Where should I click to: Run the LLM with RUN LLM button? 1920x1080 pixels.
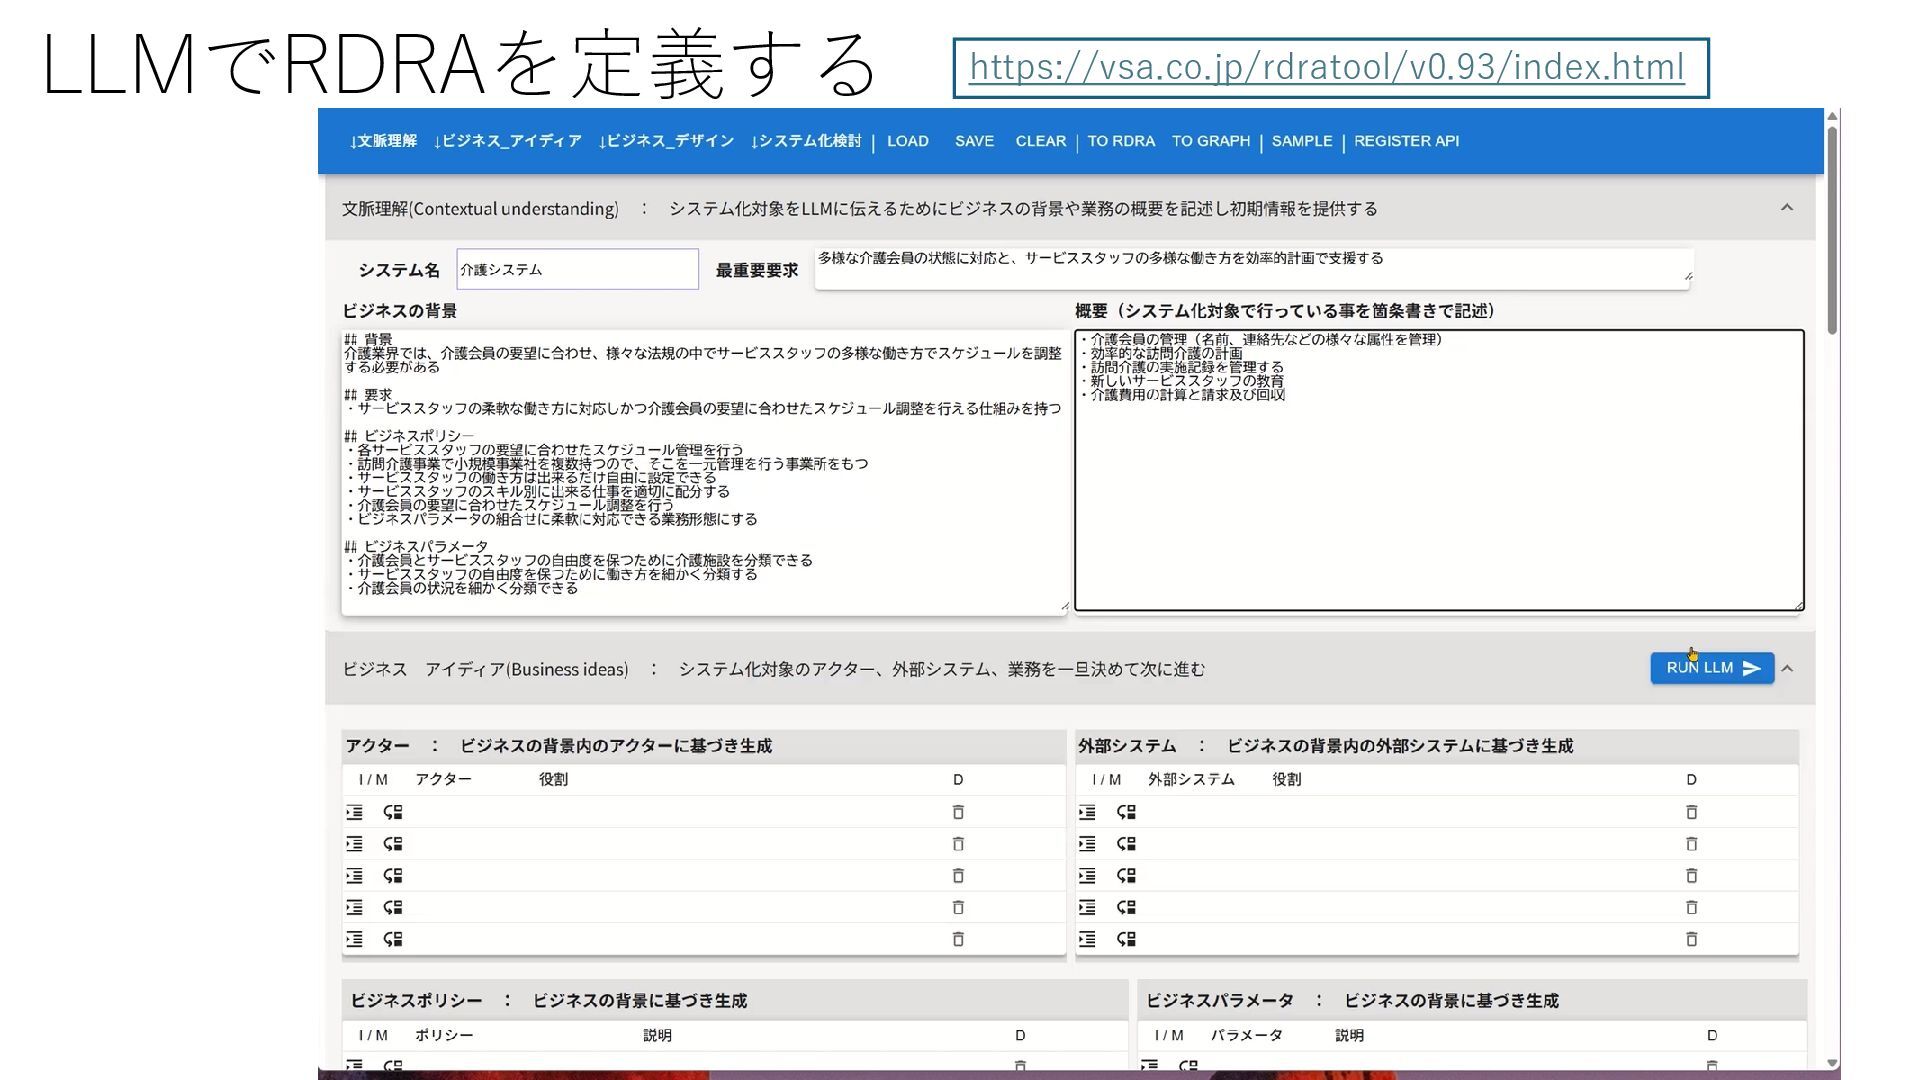1712,668
